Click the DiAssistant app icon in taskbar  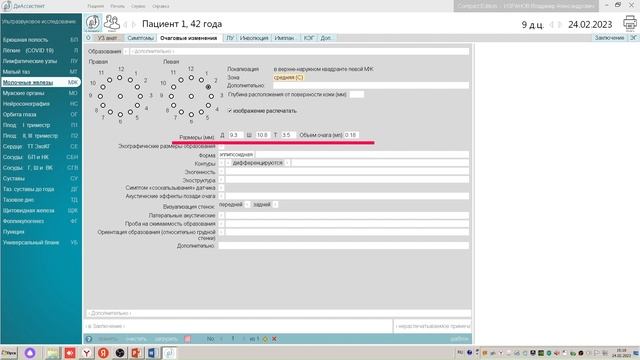pyautogui.click(x=169, y=353)
